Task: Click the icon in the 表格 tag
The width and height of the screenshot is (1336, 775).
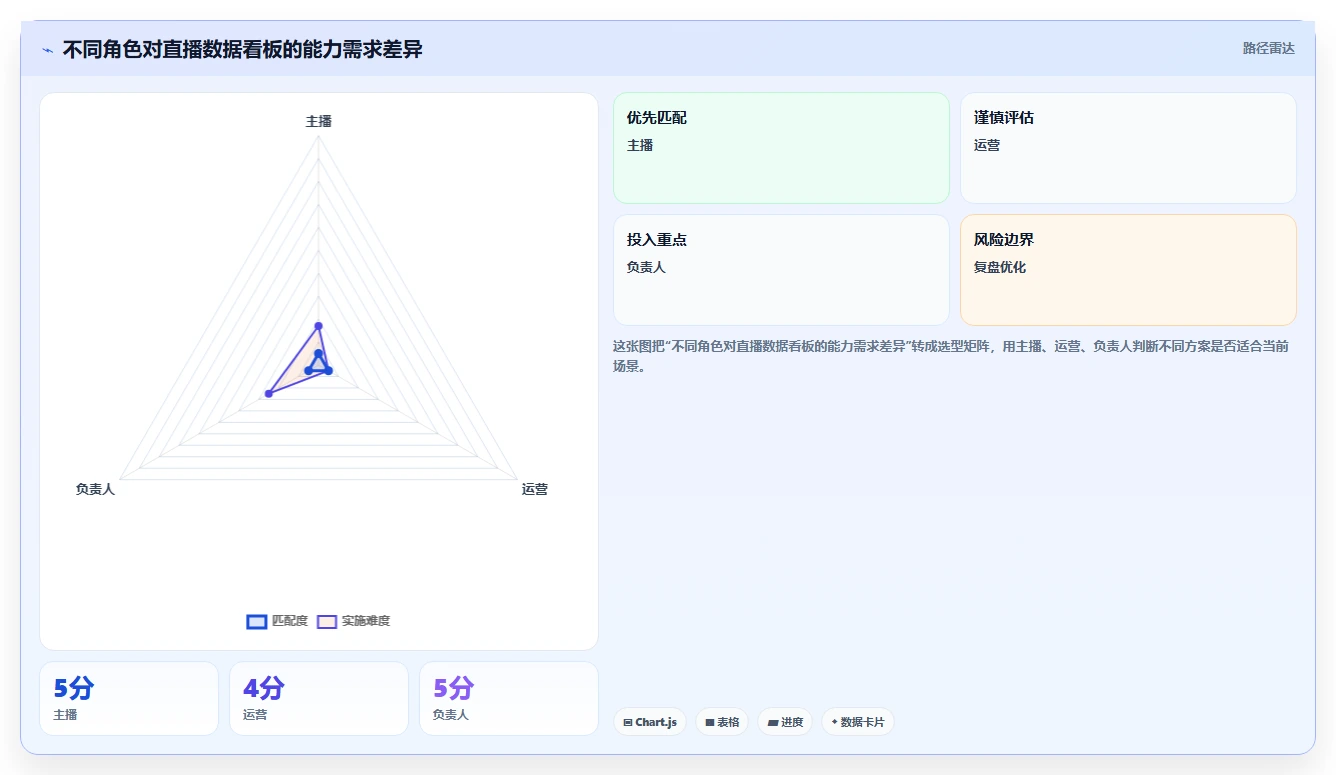Action: click(709, 722)
